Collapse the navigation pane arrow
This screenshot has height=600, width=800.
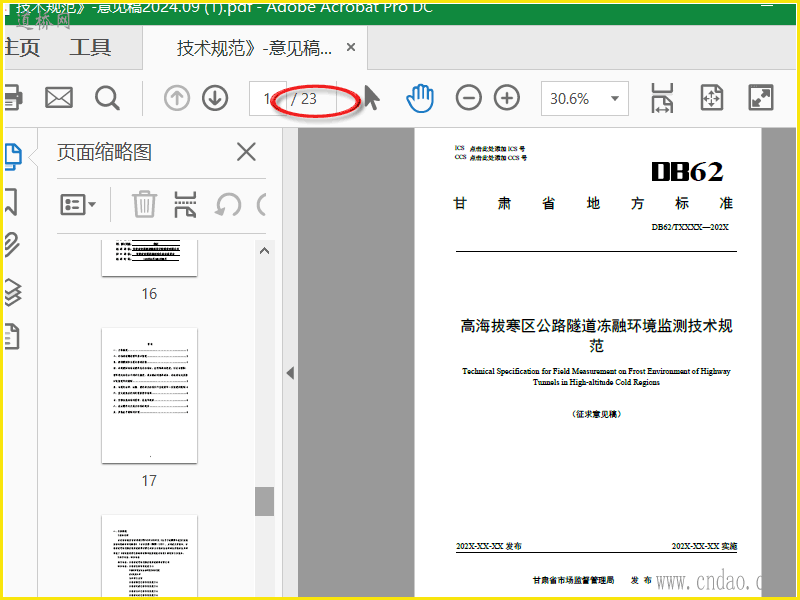[x=290, y=373]
